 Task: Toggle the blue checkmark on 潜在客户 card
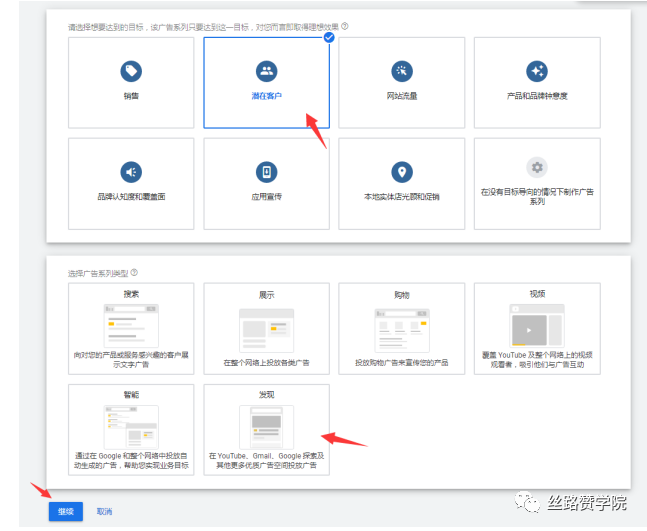pos(329,38)
